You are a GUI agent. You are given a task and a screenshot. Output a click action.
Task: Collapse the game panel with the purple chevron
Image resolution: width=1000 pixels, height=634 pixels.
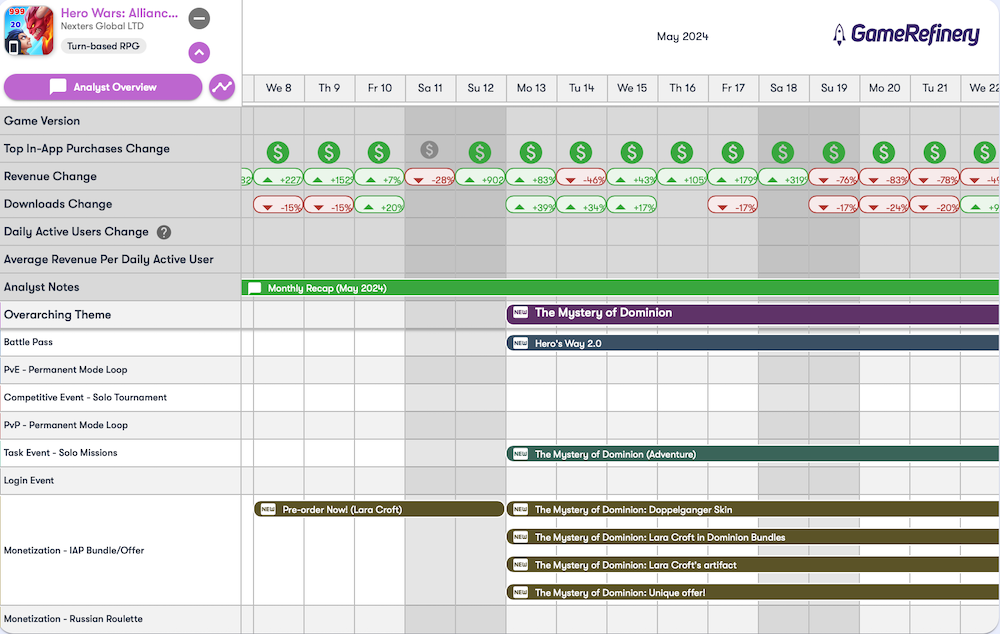click(x=199, y=52)
